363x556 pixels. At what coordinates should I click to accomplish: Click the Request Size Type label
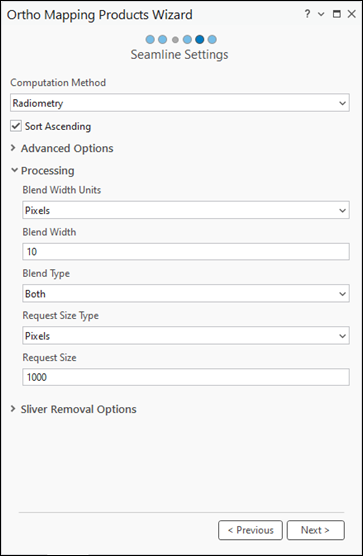[61, 316]
